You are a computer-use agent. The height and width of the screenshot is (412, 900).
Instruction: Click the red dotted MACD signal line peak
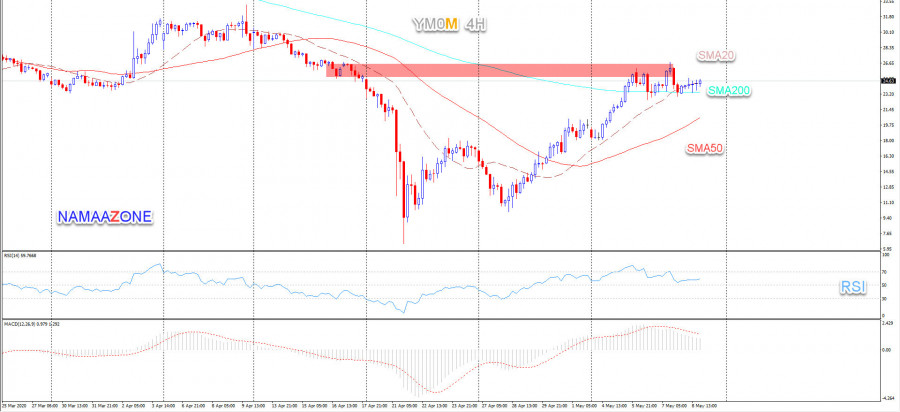pos(655,326)
